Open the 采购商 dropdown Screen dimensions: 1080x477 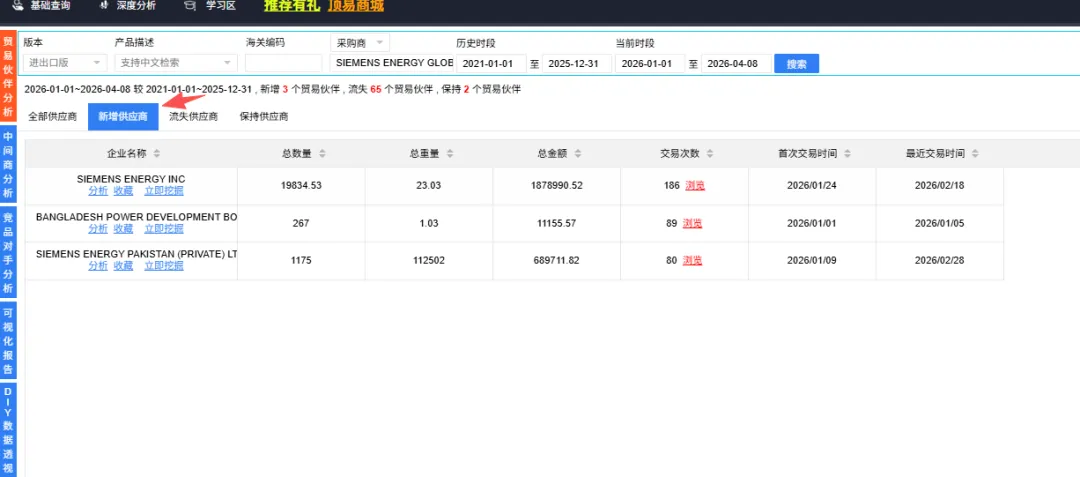360,43
